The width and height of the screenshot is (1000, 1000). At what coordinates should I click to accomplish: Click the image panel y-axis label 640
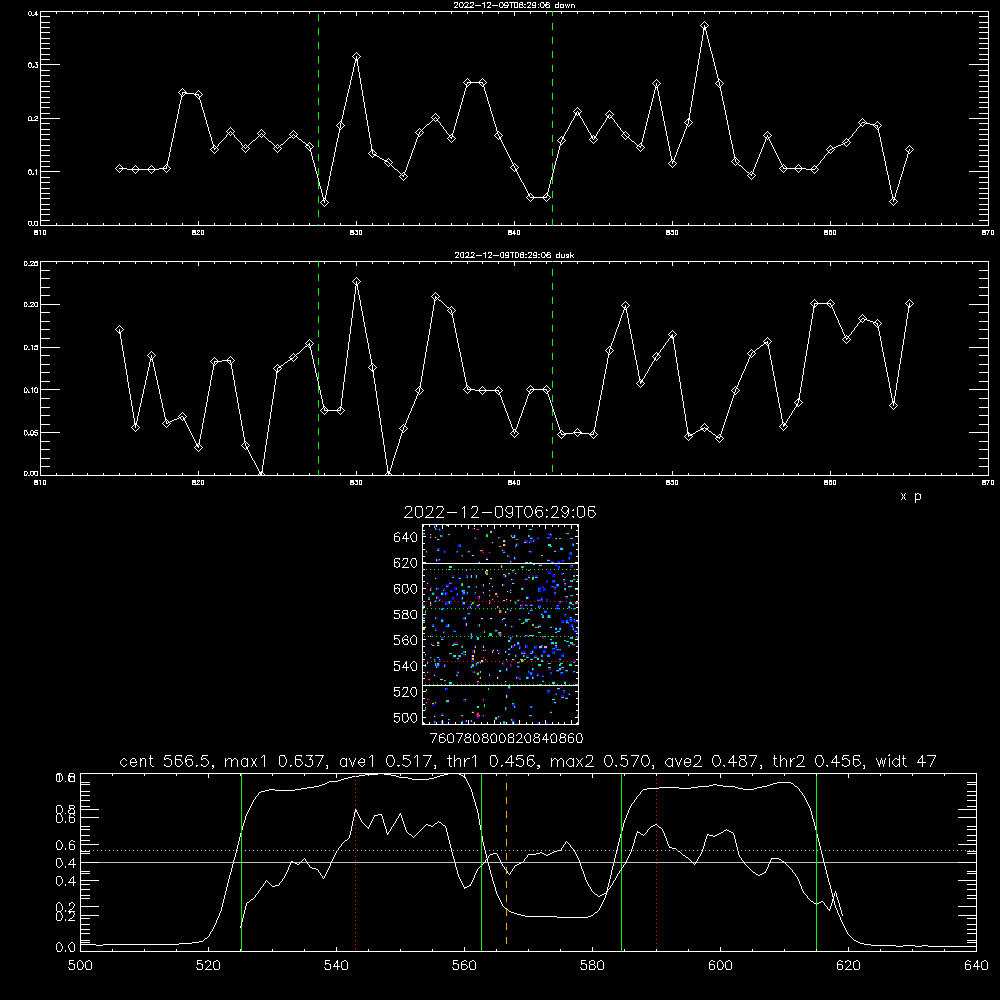click(406, 538)
